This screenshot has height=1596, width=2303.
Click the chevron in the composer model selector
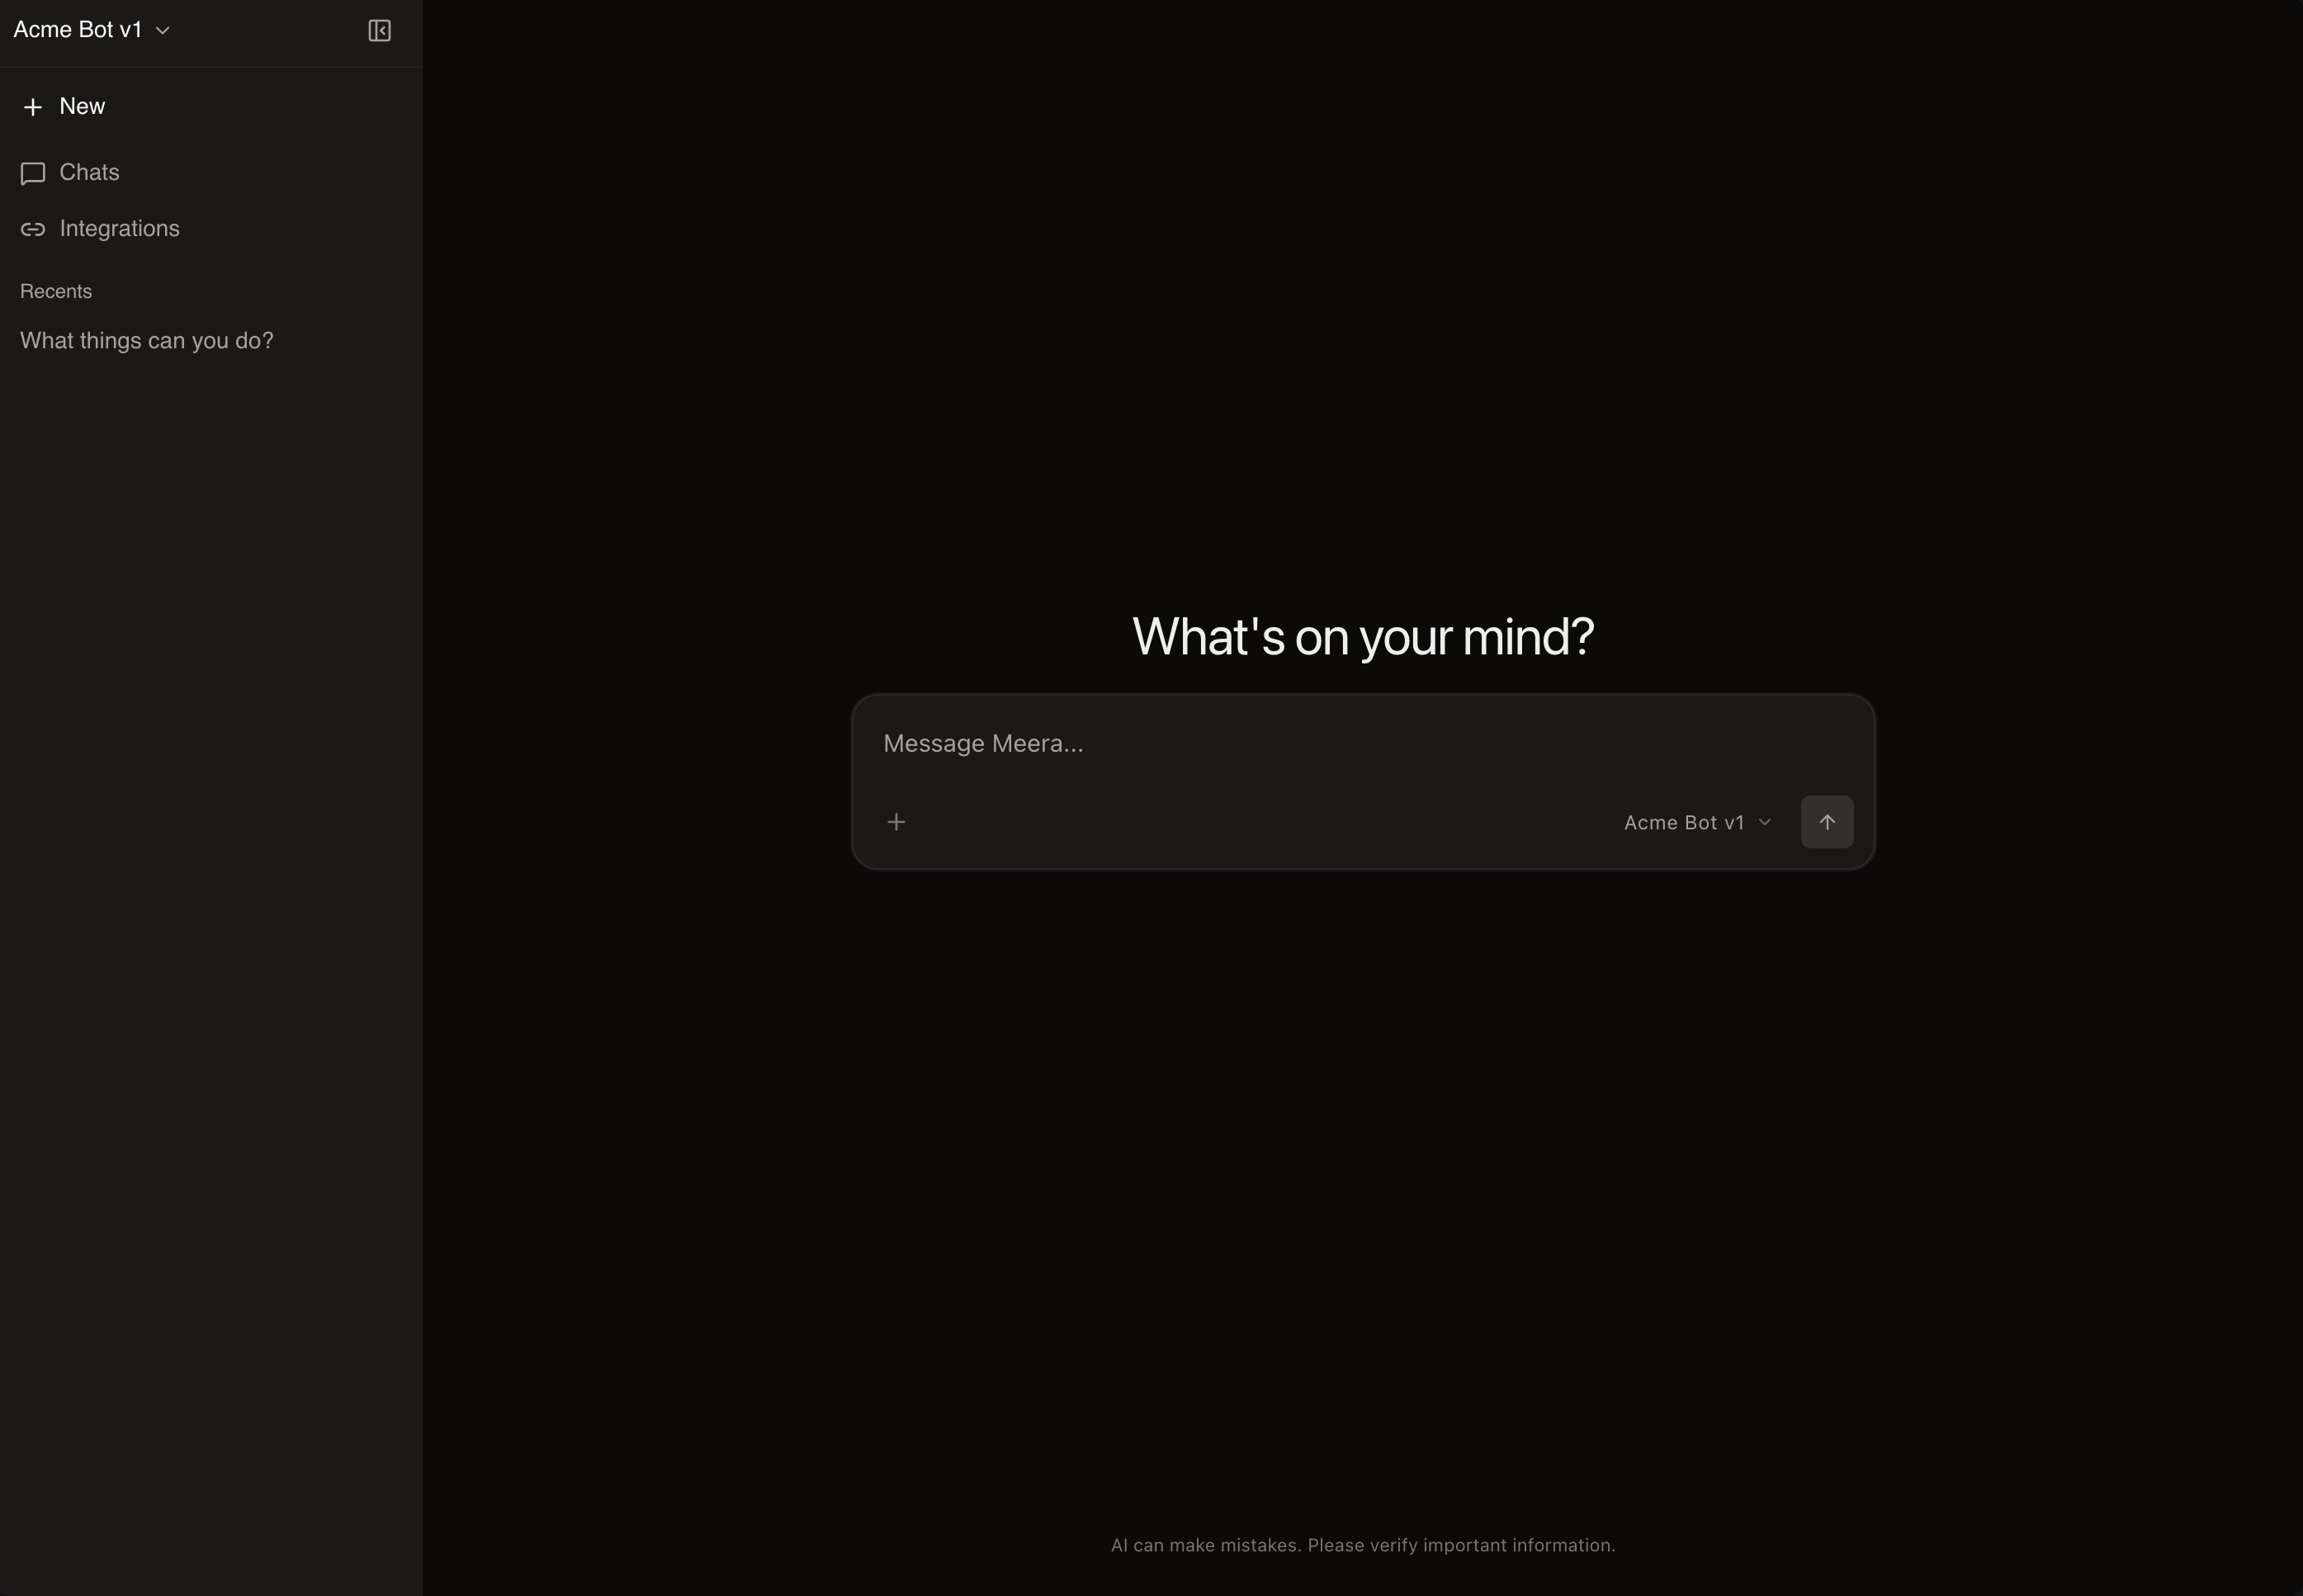tap(1765, 822)
